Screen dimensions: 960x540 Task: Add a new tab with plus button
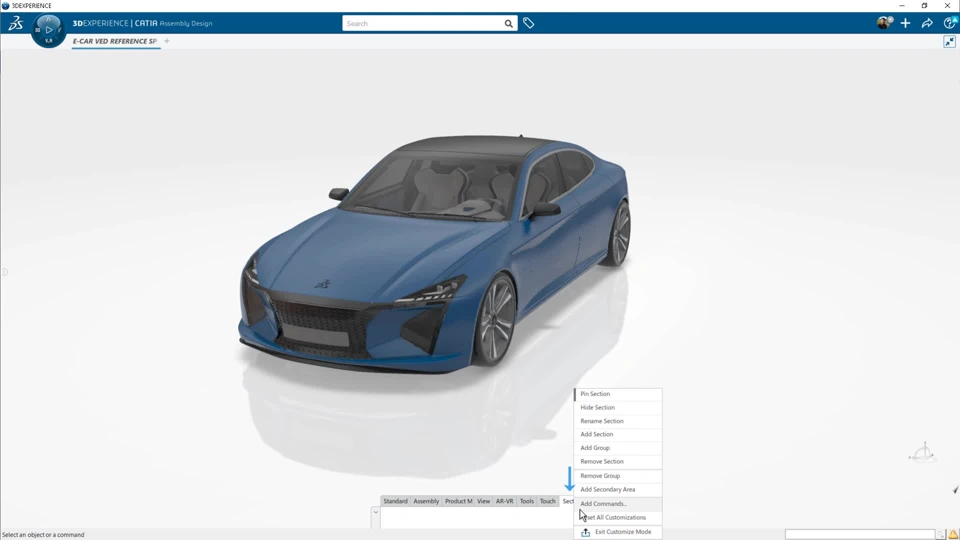(167, 41)
